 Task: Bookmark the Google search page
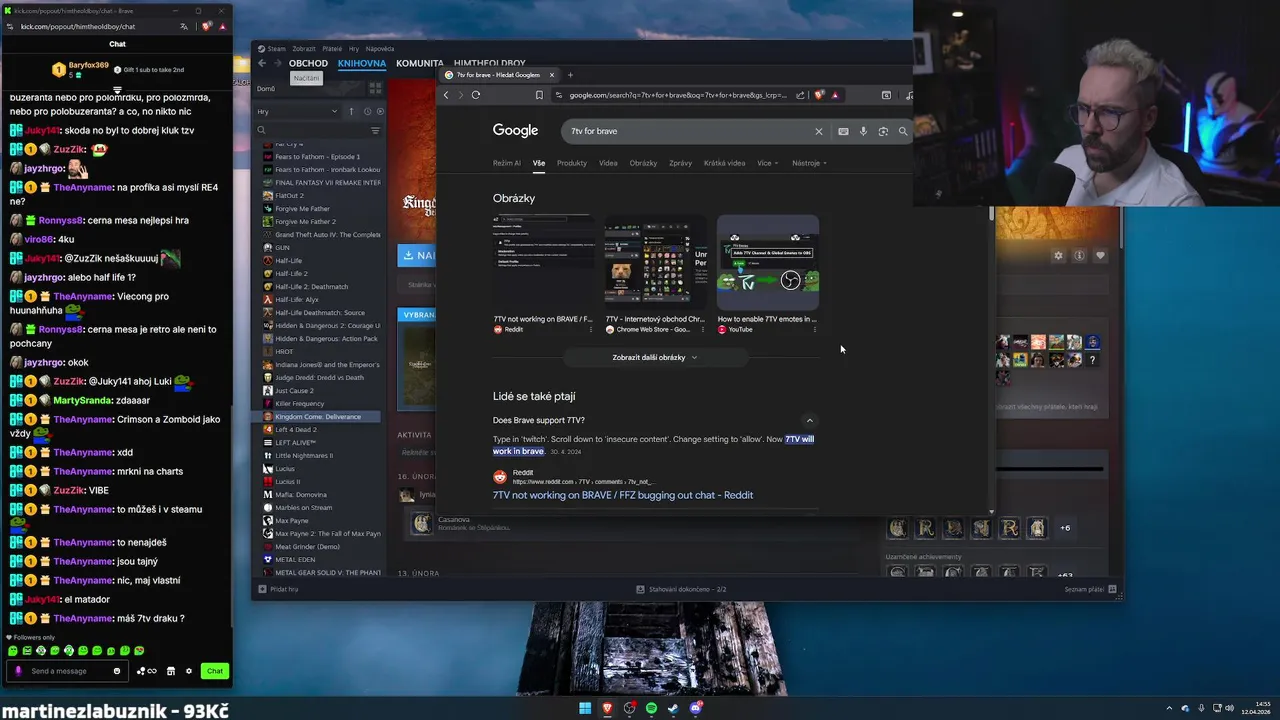click(539, 95)
